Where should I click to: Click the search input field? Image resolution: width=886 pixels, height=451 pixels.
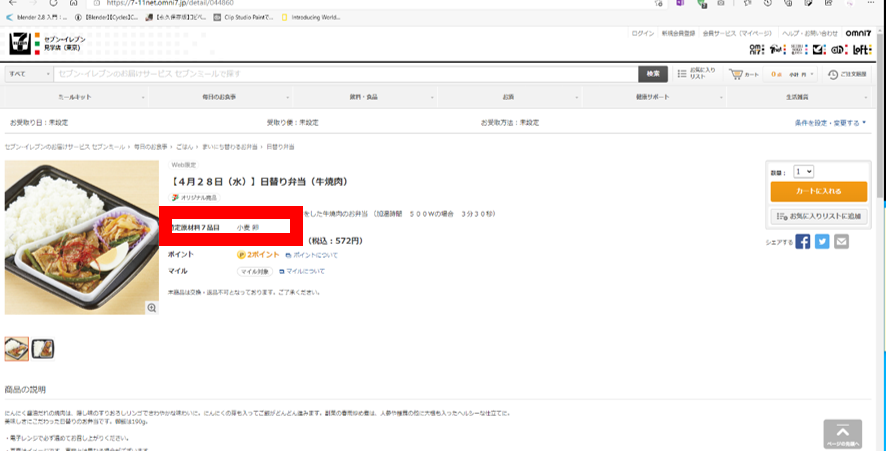point(346,74)
